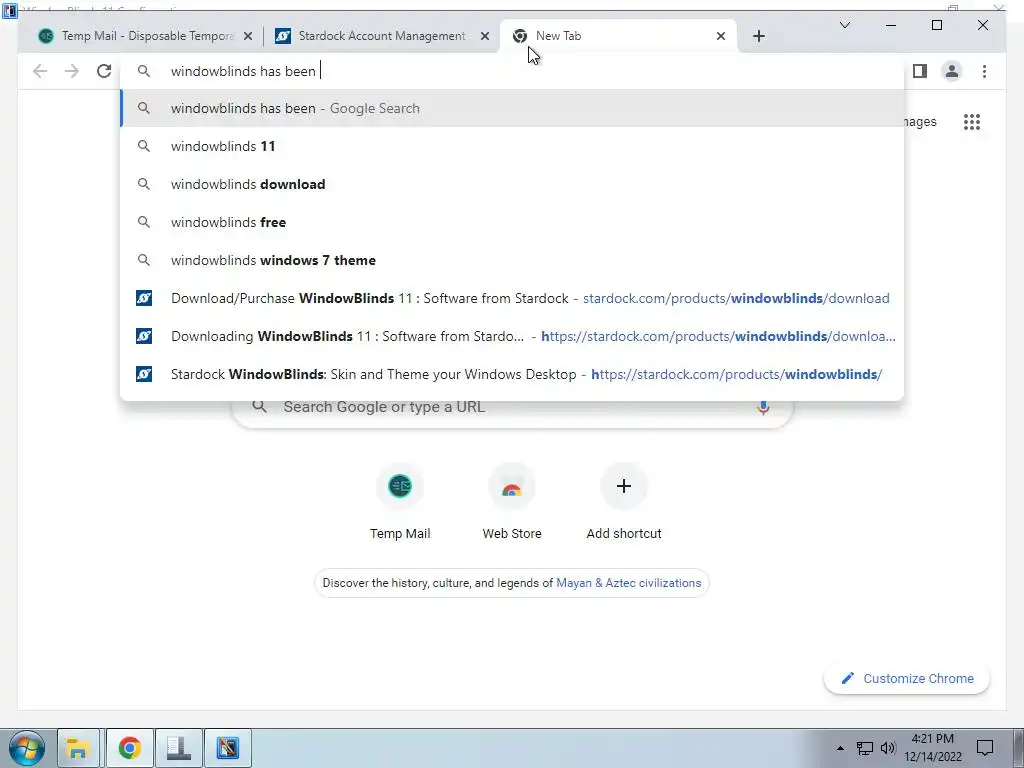1024x768 pixels.
Task: Open the Temp Mail shortcut
Action: click(400, 502)
